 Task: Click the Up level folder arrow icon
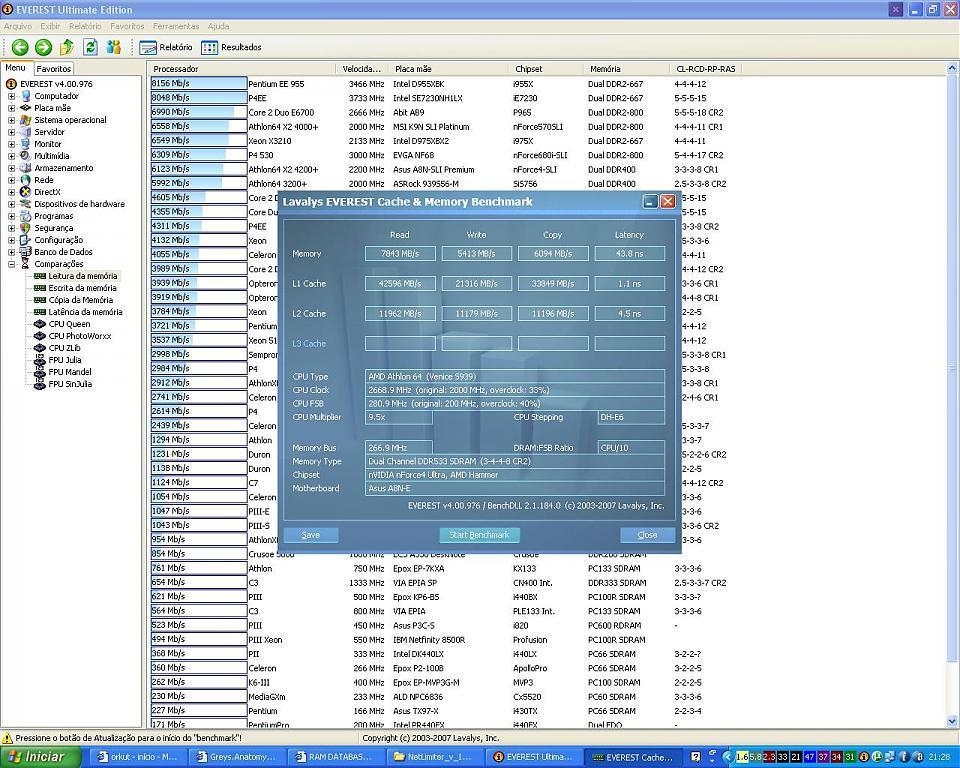coord(67,47)
